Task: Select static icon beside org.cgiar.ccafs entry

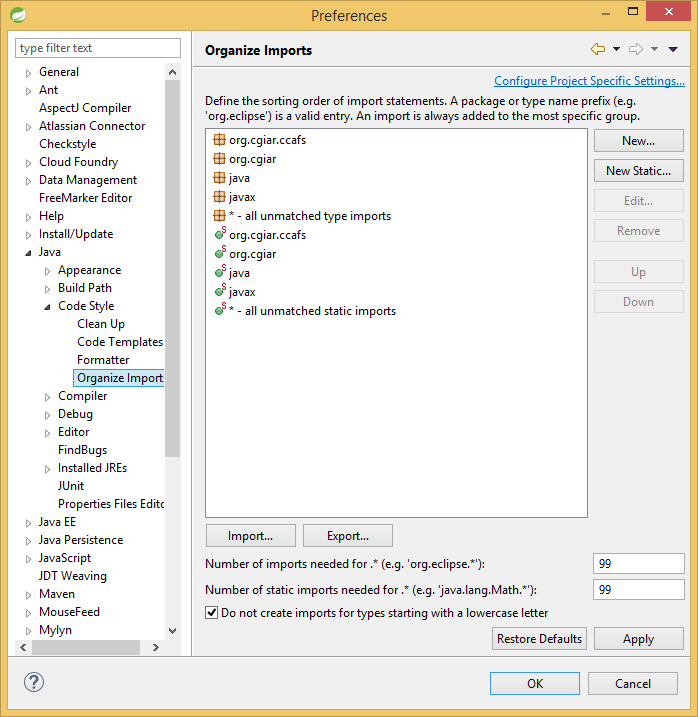Action: tap(220, 233)
